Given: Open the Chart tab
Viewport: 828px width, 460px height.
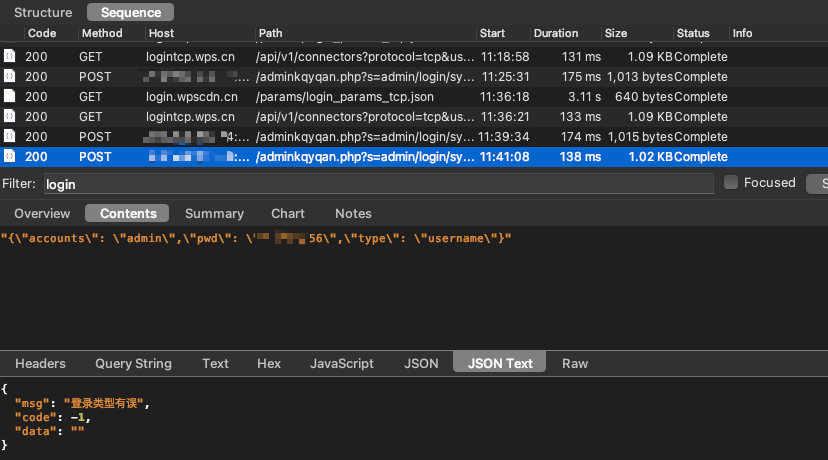Looking at the screenshot, I should [288, 213].
